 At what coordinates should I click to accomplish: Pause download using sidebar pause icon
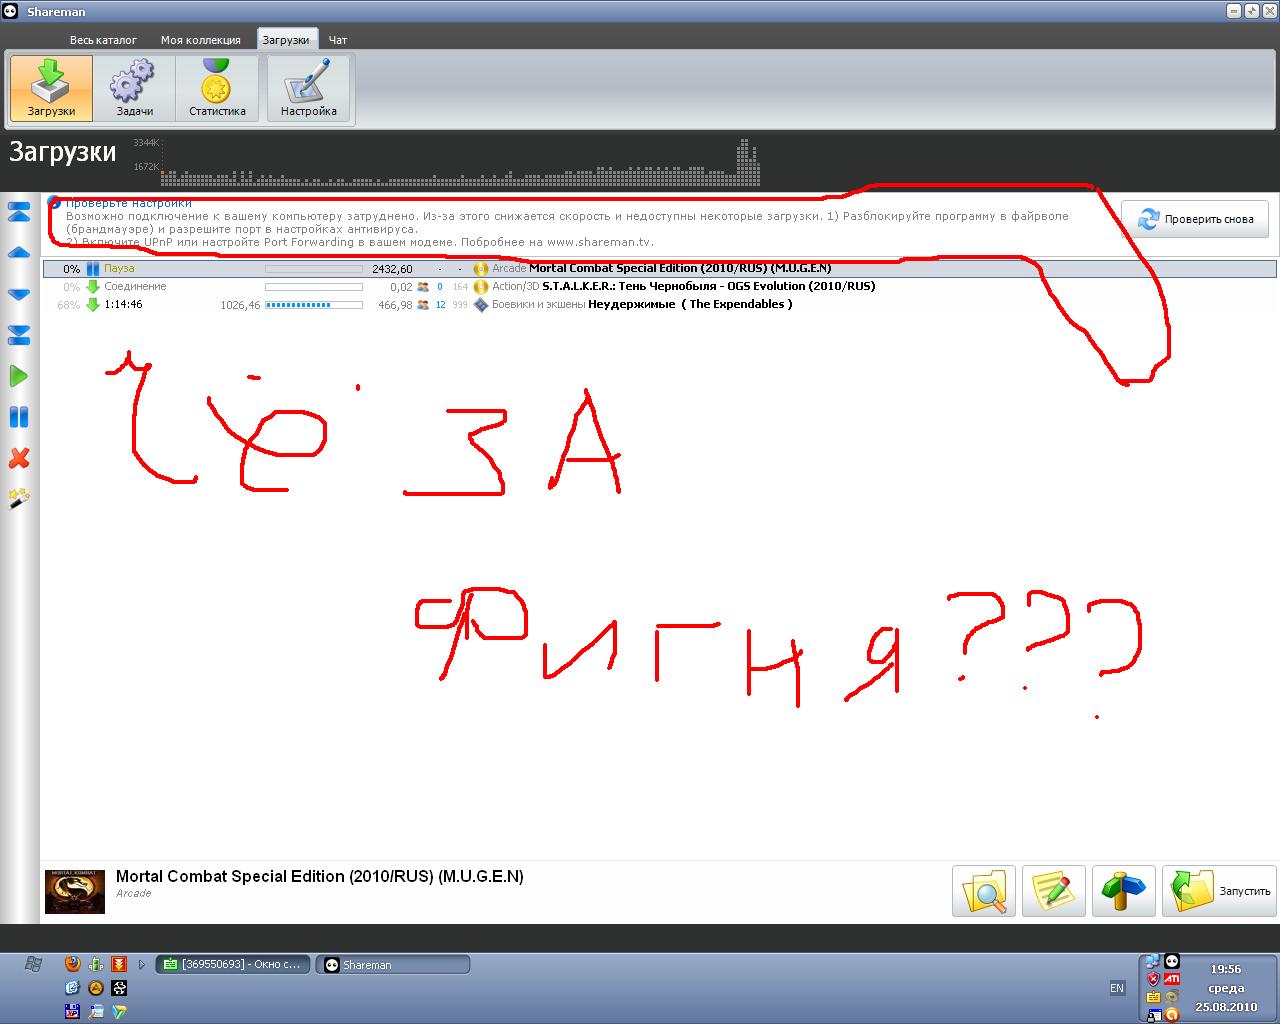point(19,417)
